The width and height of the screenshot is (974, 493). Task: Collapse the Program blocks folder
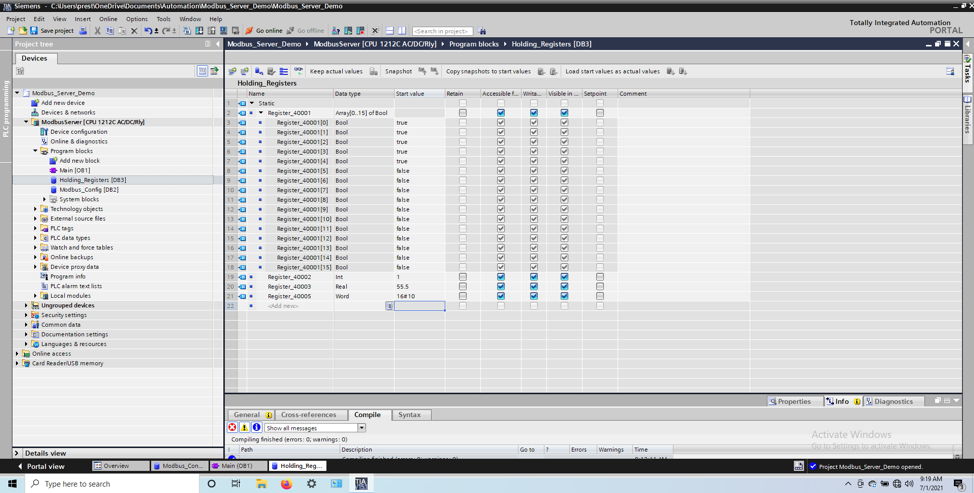[x=35, y=151]
